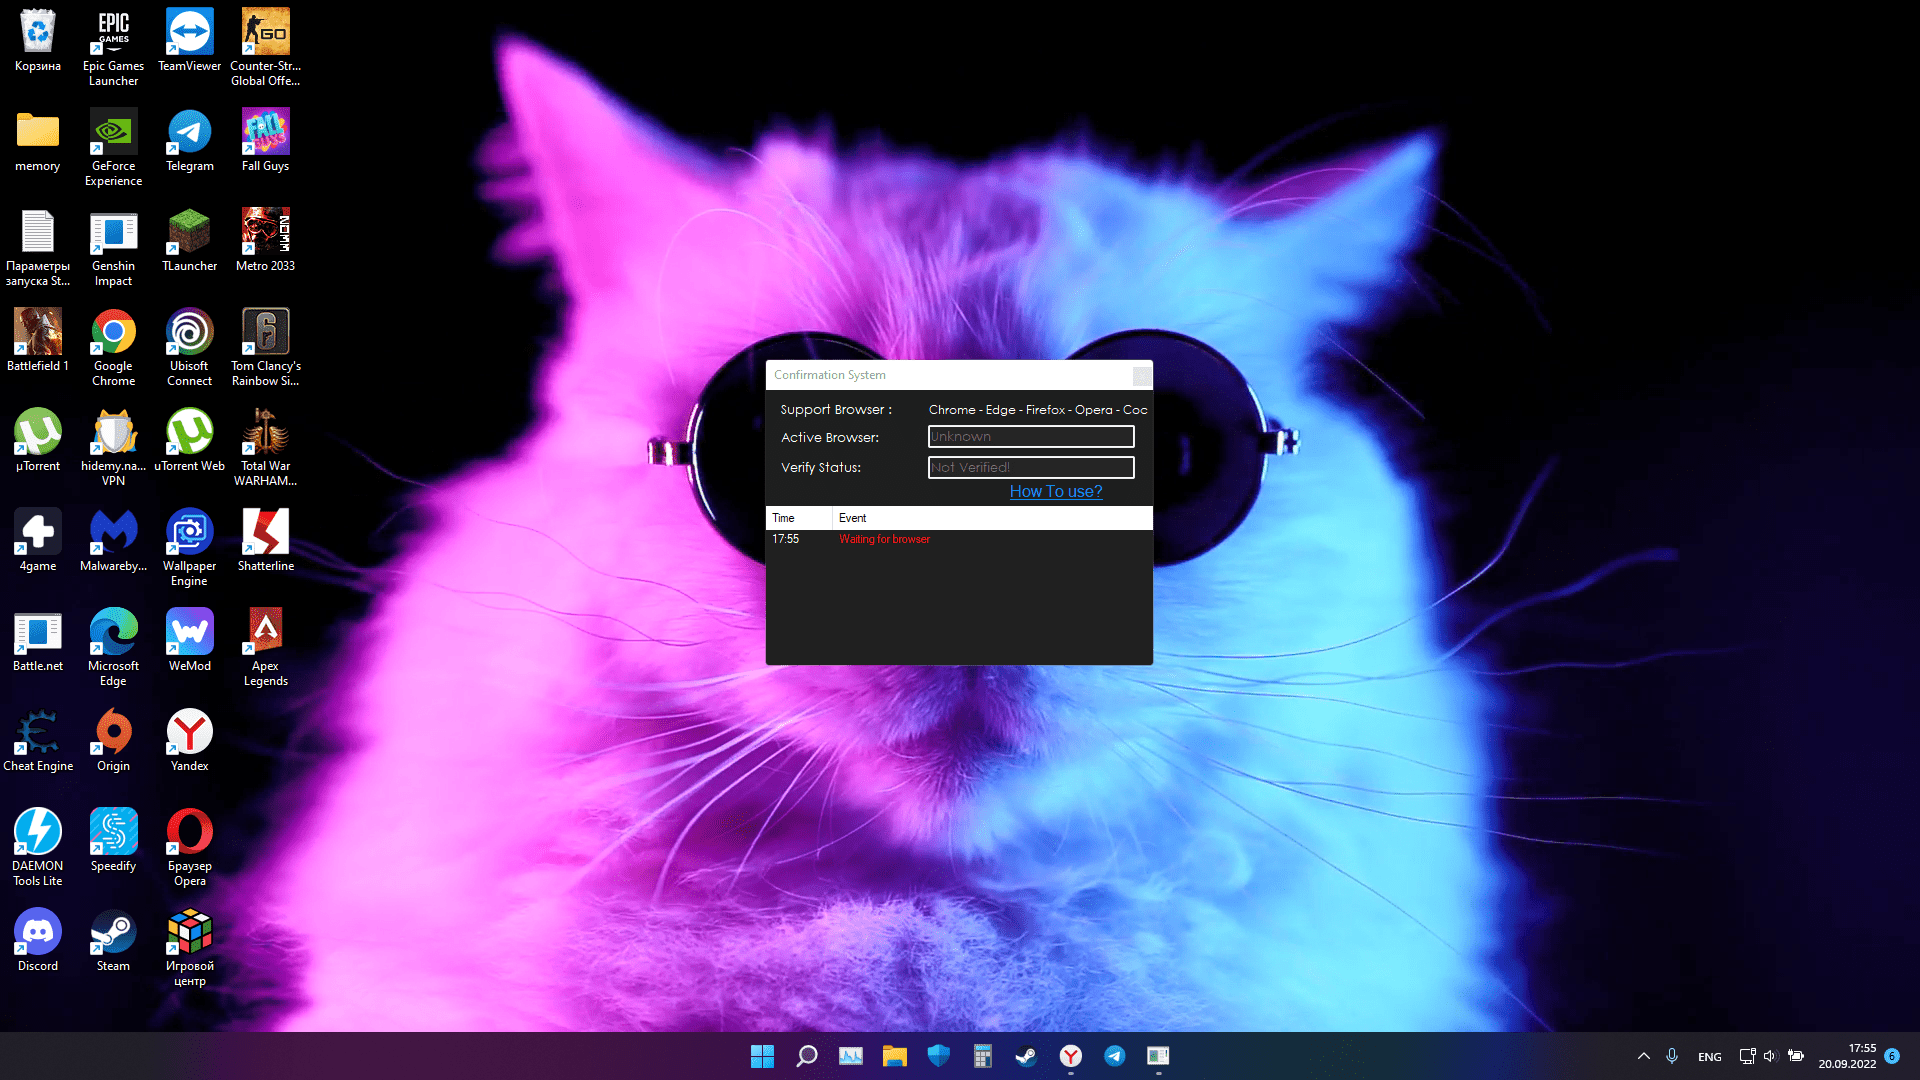Select the Steam desktop icon
1920x1080 pixels.
point(113,941)
